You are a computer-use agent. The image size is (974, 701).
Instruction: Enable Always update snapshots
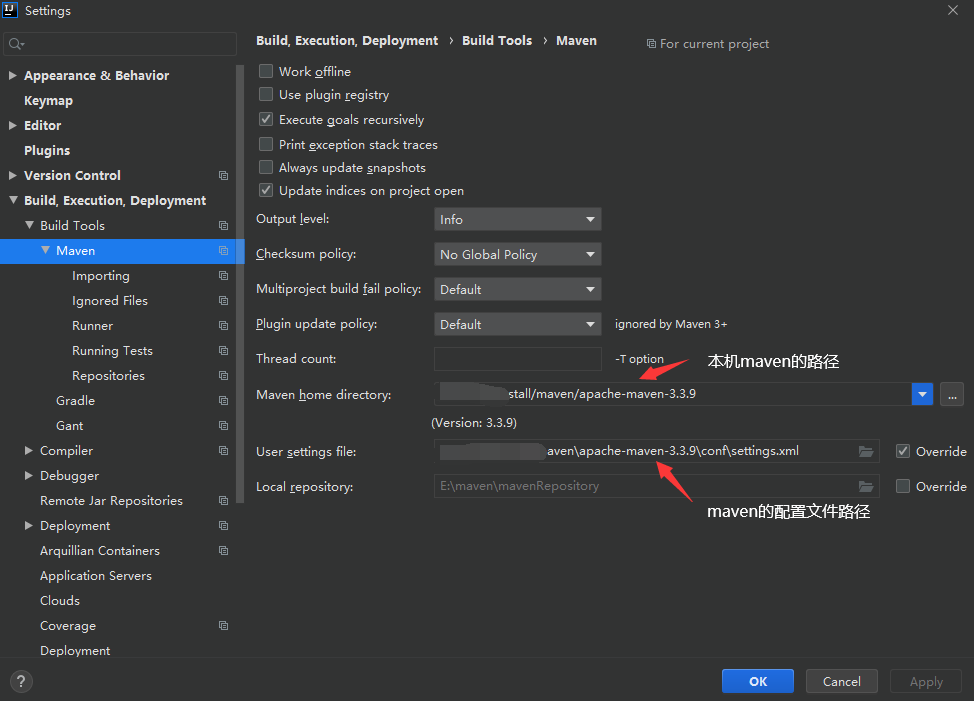266,168
